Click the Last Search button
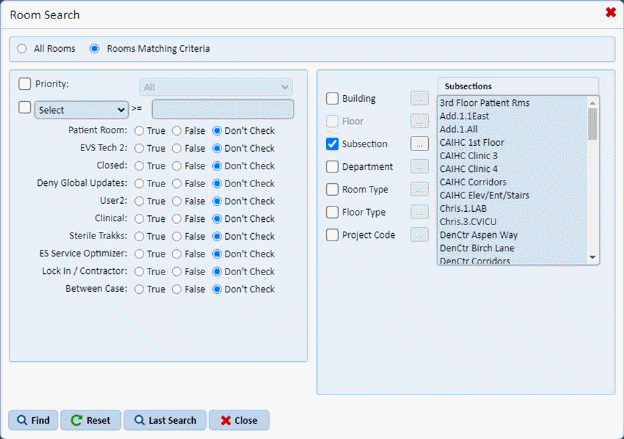The image size is (624, 439). pos(165,420)
